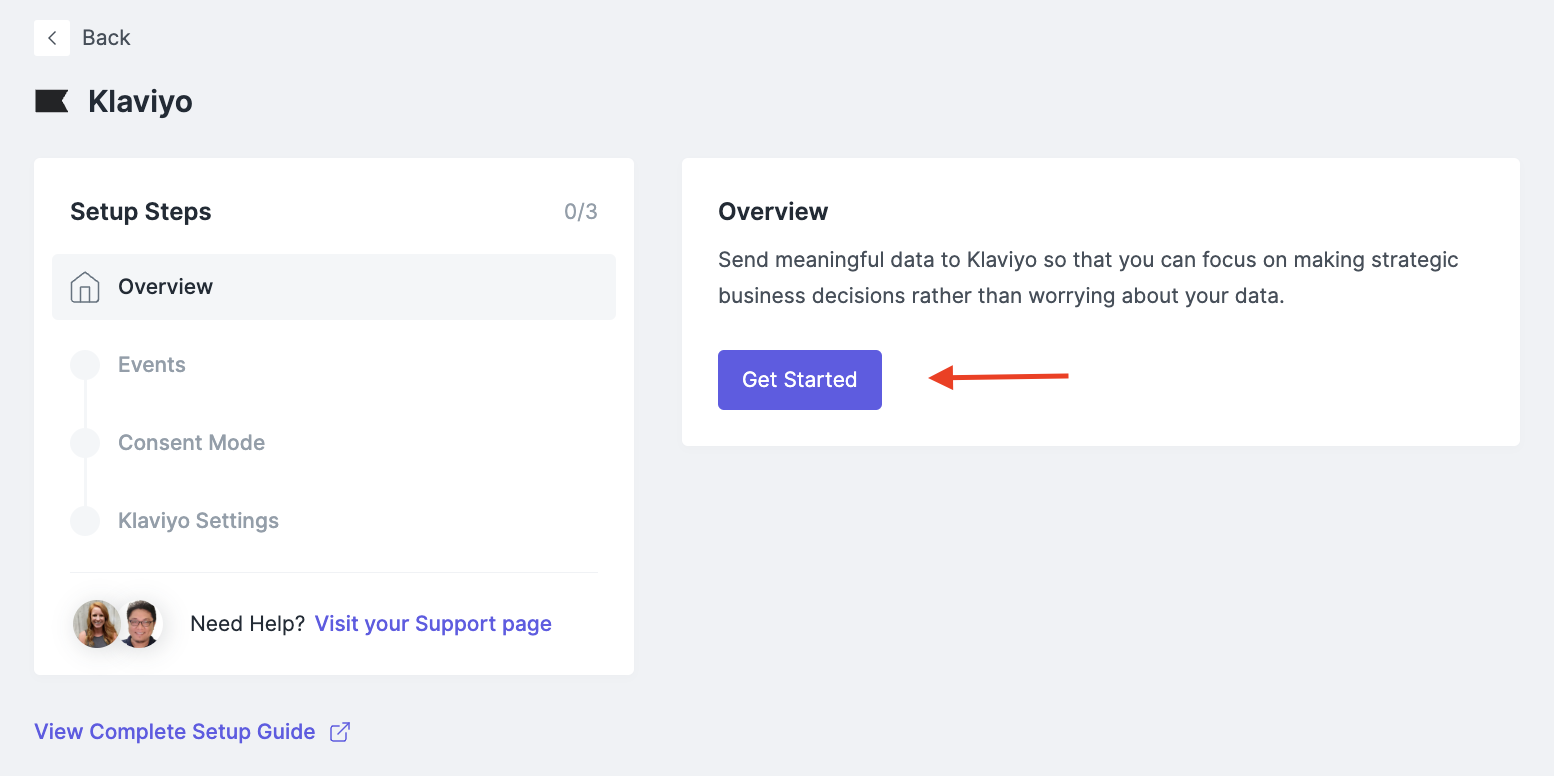Screen dimensions: 1554x776
Task: Click the Klaviyo page title
Action: [140, 102]
